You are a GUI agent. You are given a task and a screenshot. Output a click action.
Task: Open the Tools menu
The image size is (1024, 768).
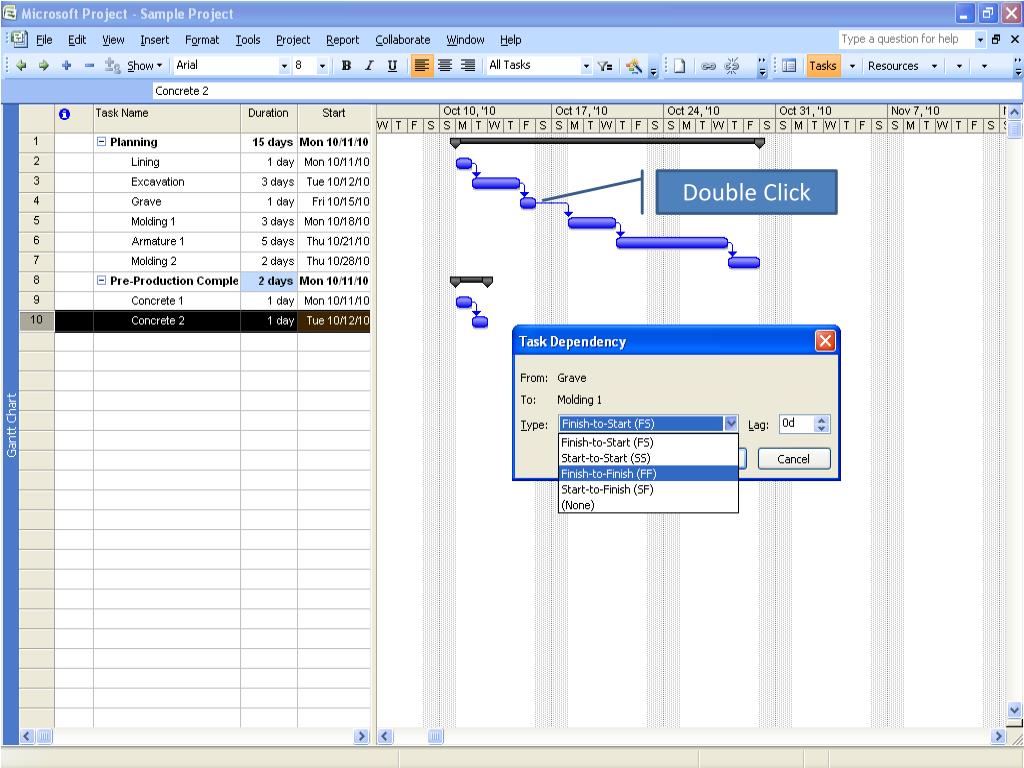pos(248,40)
